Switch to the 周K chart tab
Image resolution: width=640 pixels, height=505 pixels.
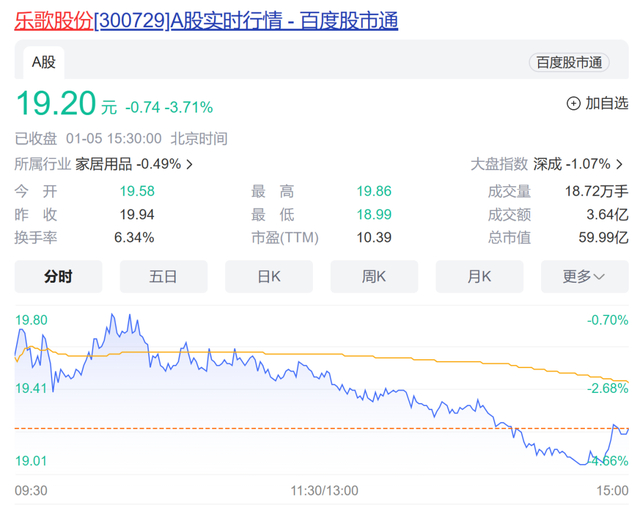click(x=374, y=276)
